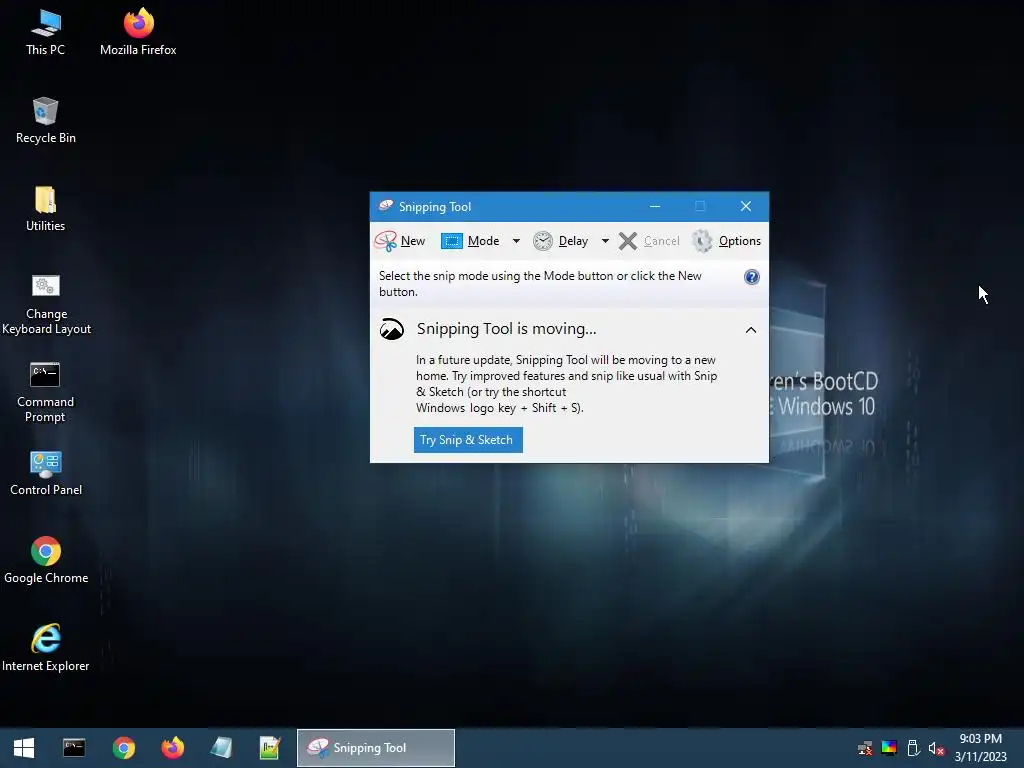Close the Snipping Tool window
The height and width of the screenshot is (768, 1024).
coord(746,206)
